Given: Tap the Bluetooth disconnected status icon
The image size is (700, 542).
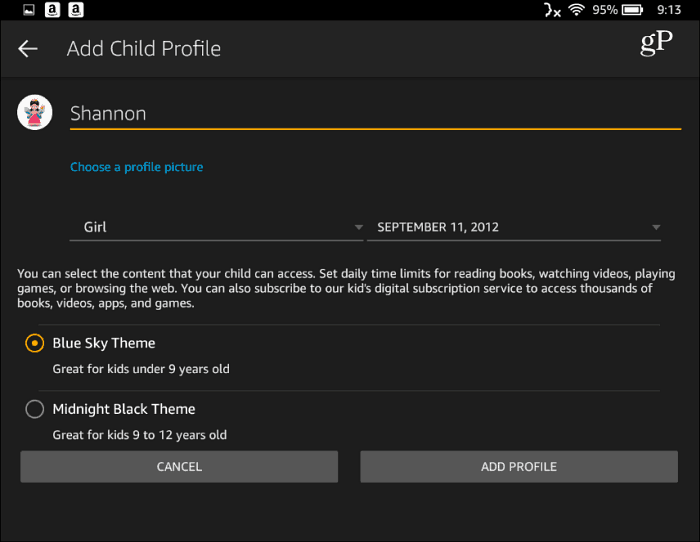Looking at the screenshot, I should (552, 9).
